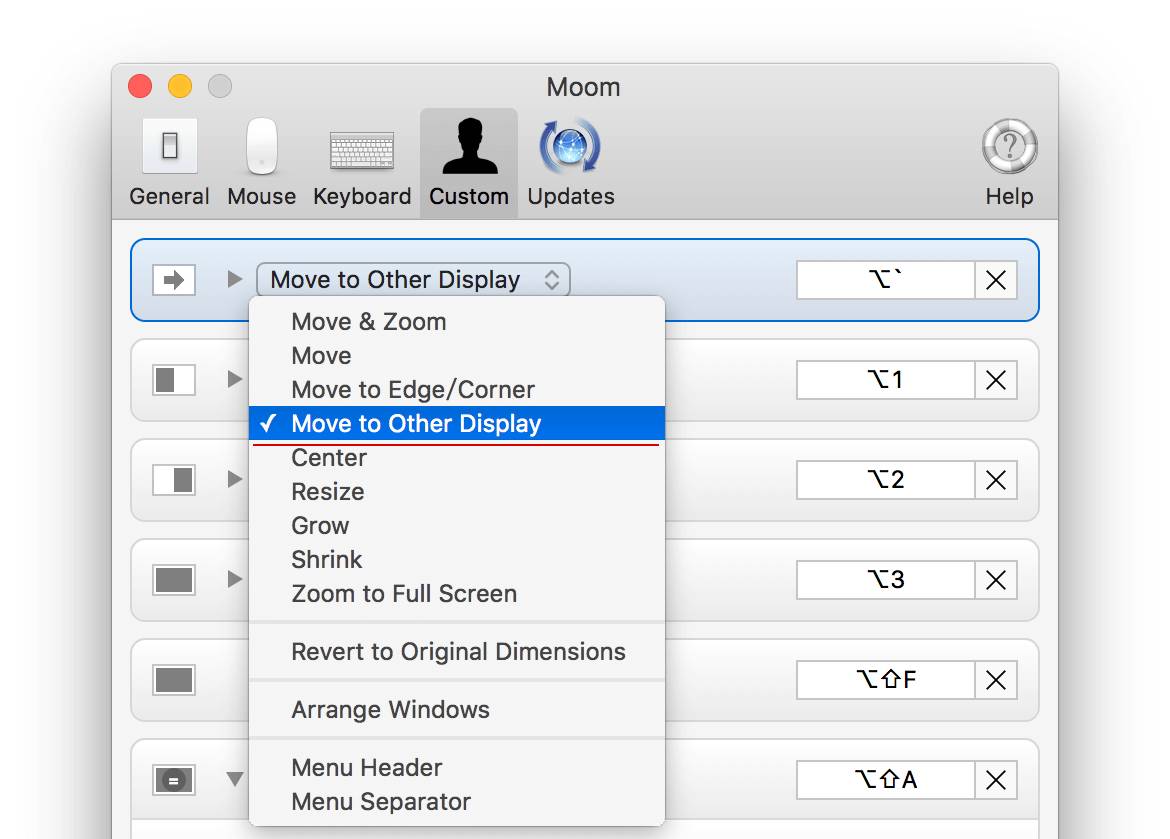Viewport: 1170px width, 839px height.
Task: Choose Move & Zoom from the menu
Action: 368,322
